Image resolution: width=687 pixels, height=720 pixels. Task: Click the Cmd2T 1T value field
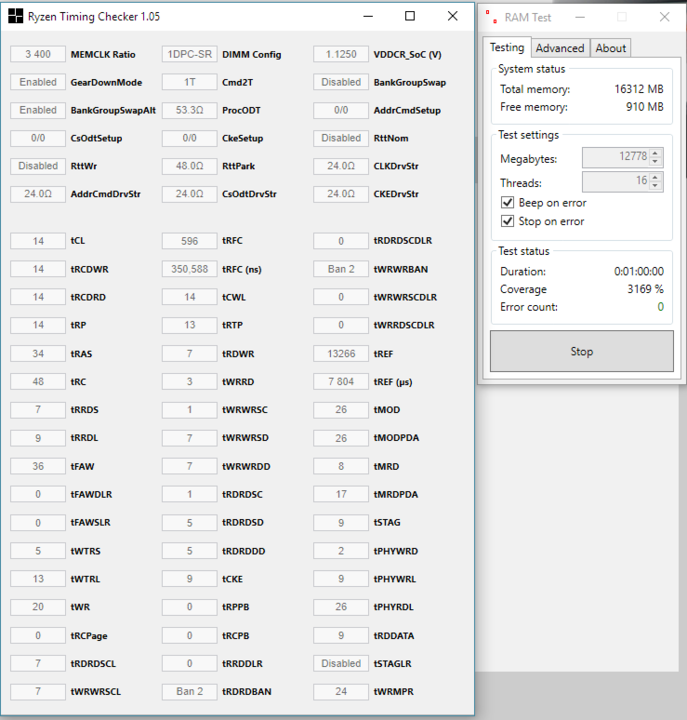point(190,82)
